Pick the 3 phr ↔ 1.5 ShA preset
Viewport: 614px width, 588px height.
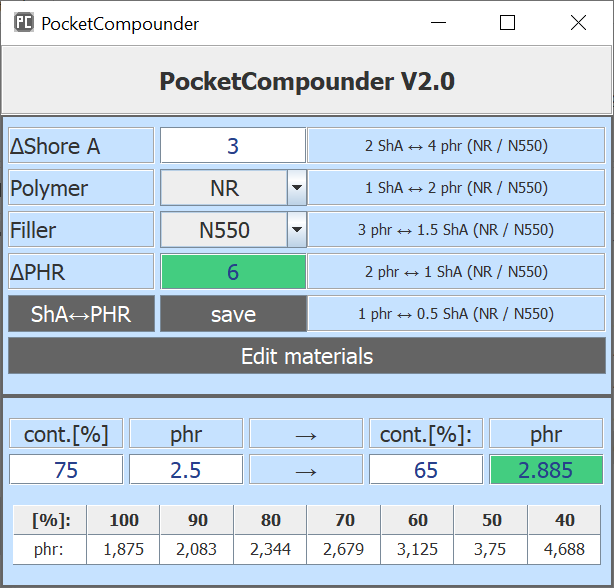point(455,230)
